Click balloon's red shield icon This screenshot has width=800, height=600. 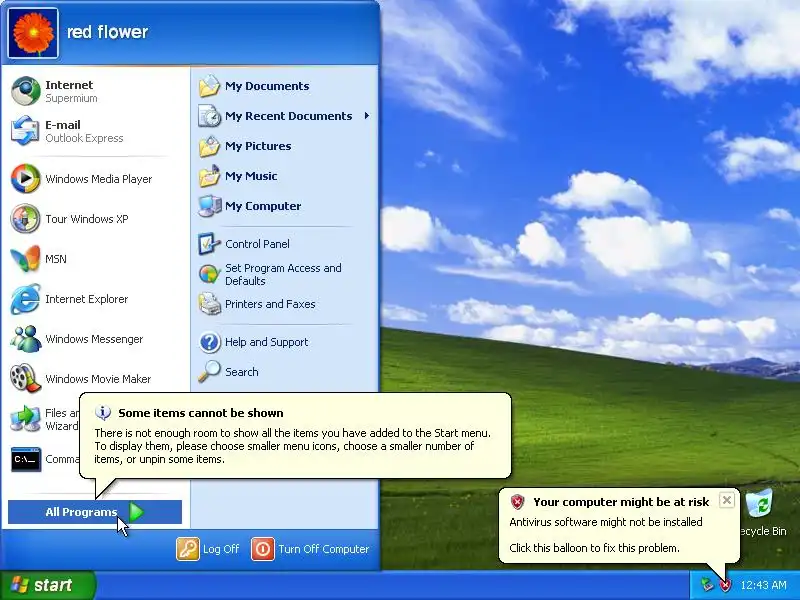[517, 502]
